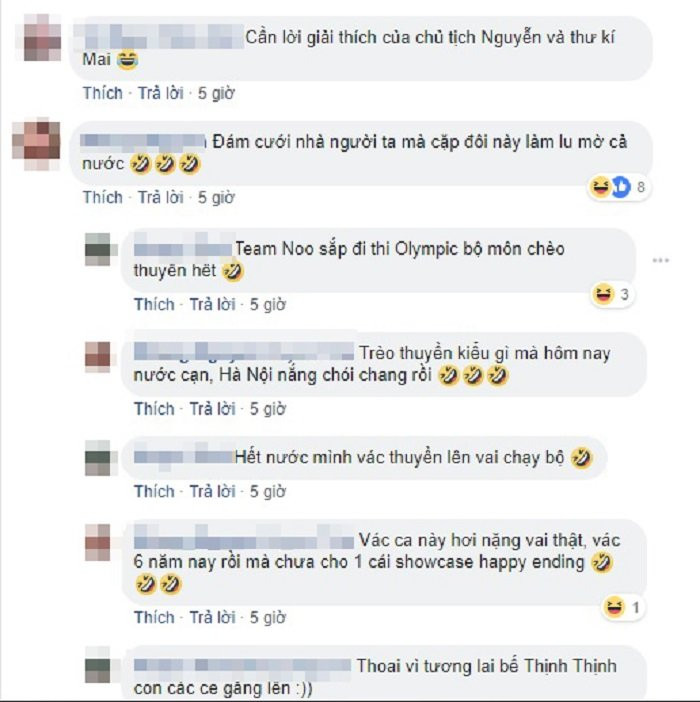View the haha reaction count of 3
The image size is (700, 702).
[612, 295]
